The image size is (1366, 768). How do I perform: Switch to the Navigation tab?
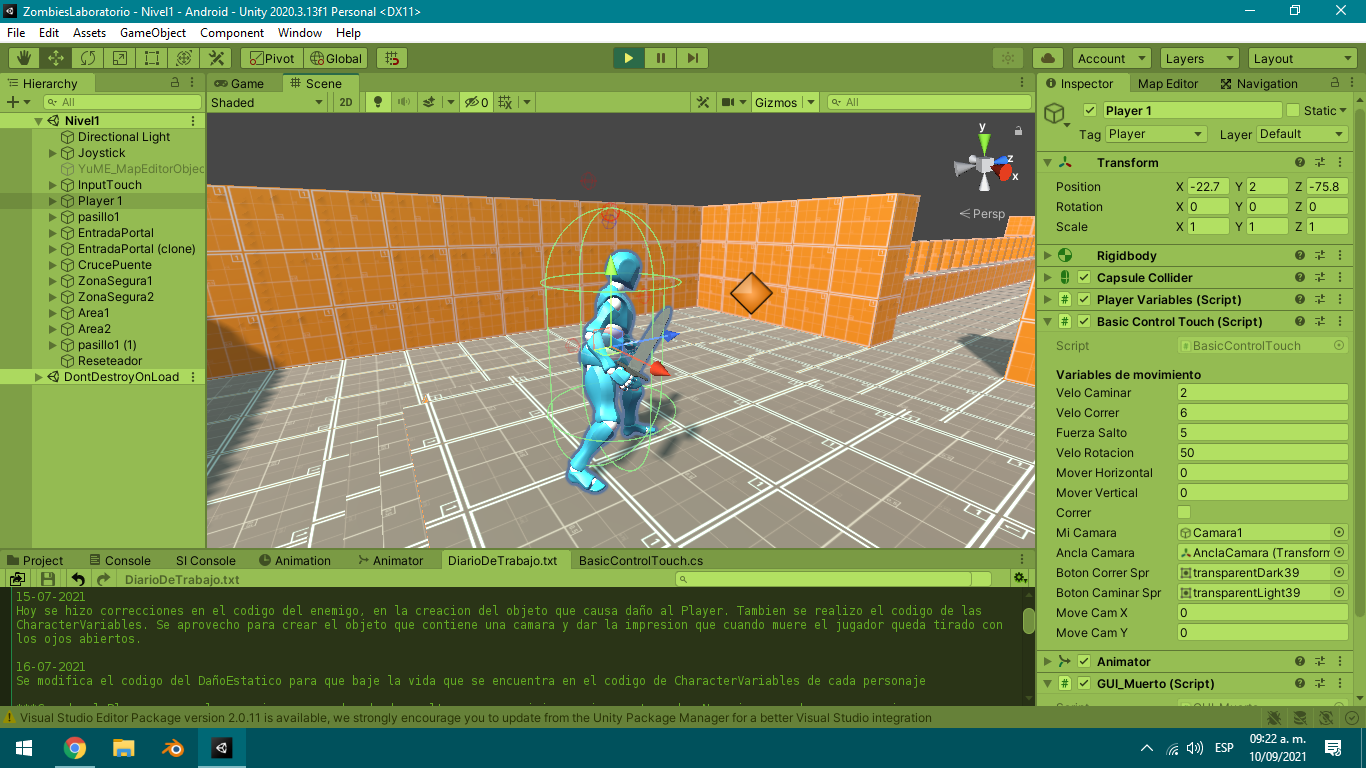(1258, 84)
